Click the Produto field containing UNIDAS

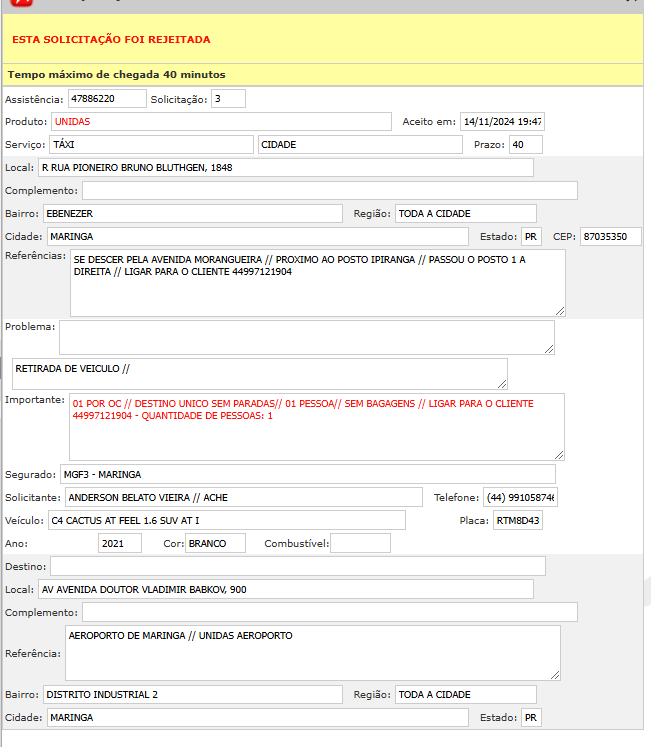(221, 121)
